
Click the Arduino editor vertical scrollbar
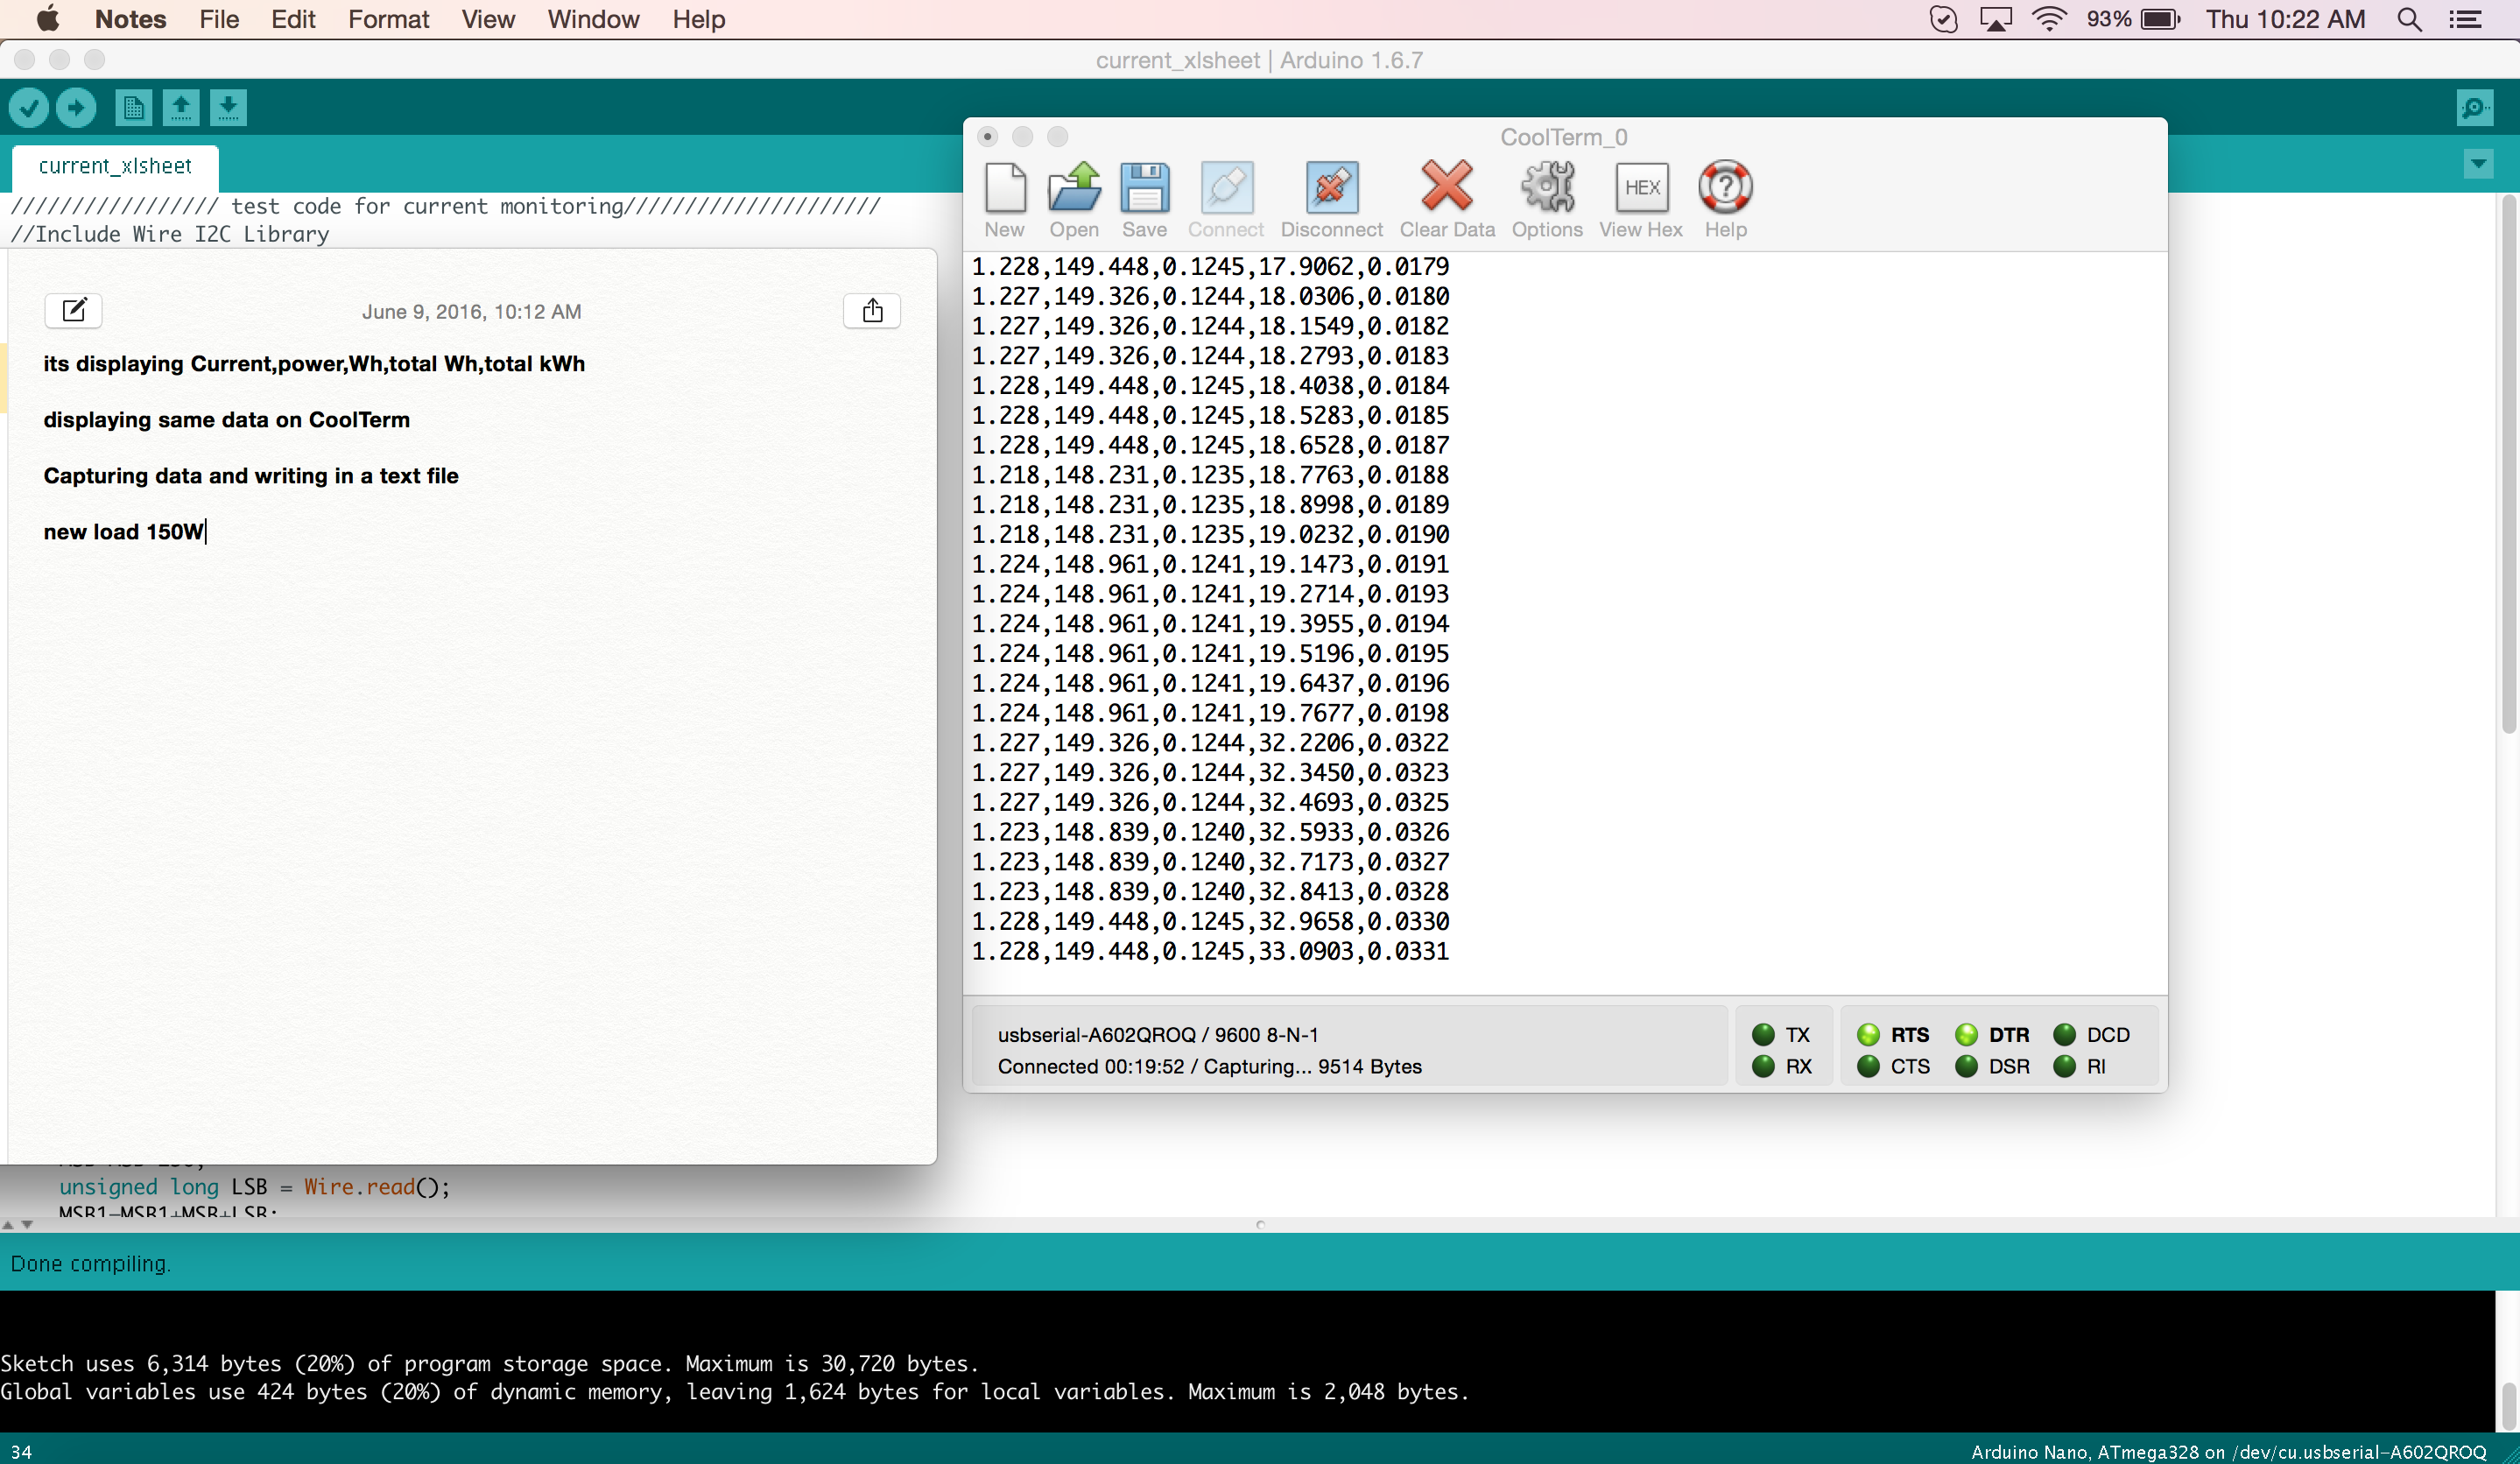2508,466
